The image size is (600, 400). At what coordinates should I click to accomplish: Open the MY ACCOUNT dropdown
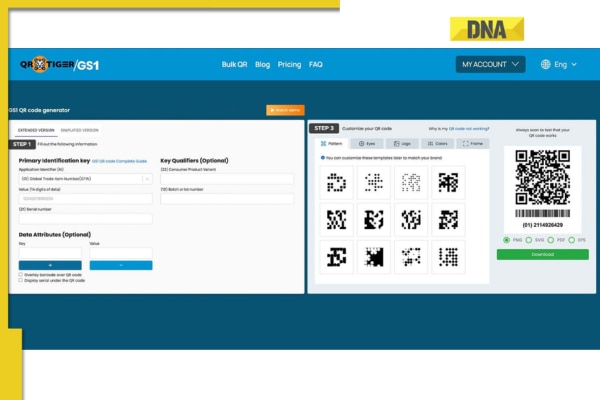tap(490, 64)
